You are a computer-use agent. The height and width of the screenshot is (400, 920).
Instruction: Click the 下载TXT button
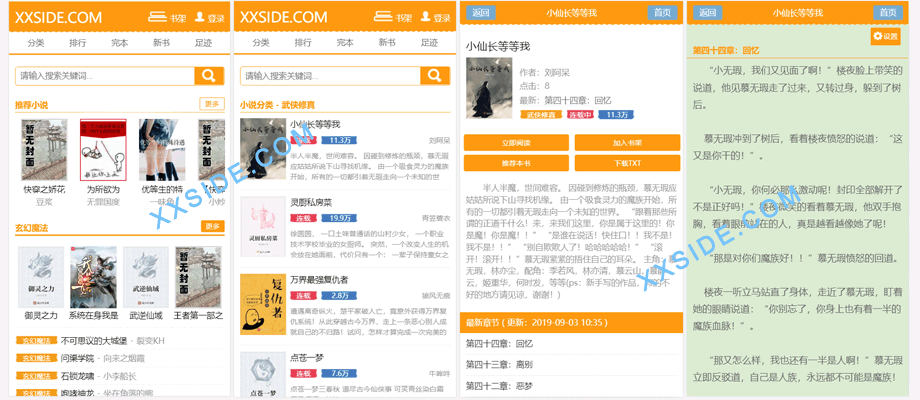(627, 162)
